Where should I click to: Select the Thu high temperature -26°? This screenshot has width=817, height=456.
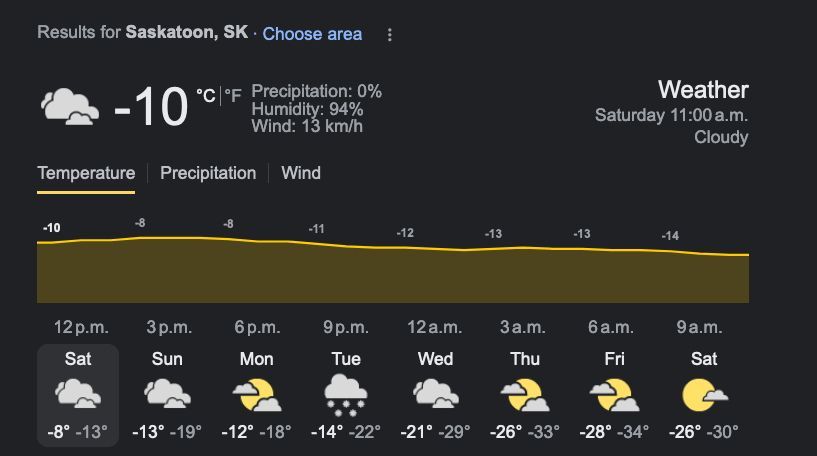(x=506, y=432)
